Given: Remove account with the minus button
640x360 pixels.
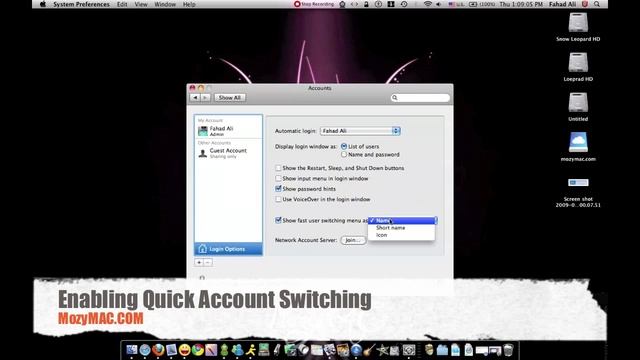Looking at the screenshot, I should (x=208, y=262).
